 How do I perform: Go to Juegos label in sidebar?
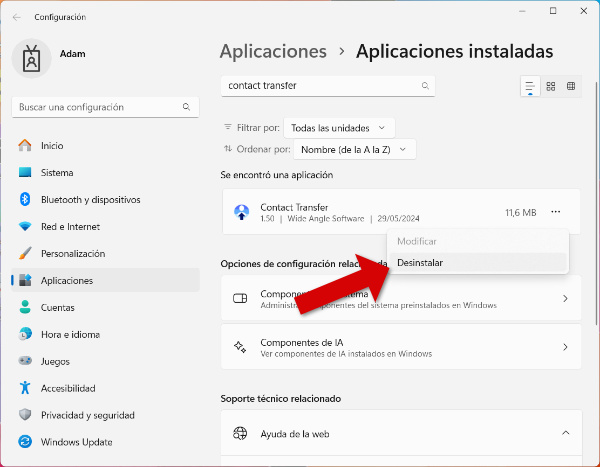click(55, 362)
